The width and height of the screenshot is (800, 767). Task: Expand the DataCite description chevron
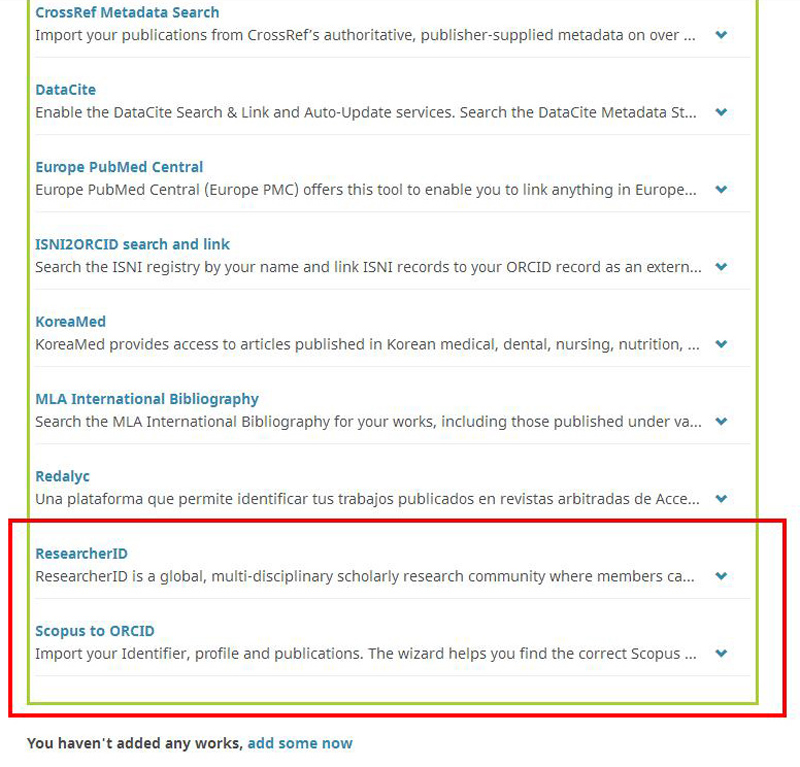(x=721, y=112)
